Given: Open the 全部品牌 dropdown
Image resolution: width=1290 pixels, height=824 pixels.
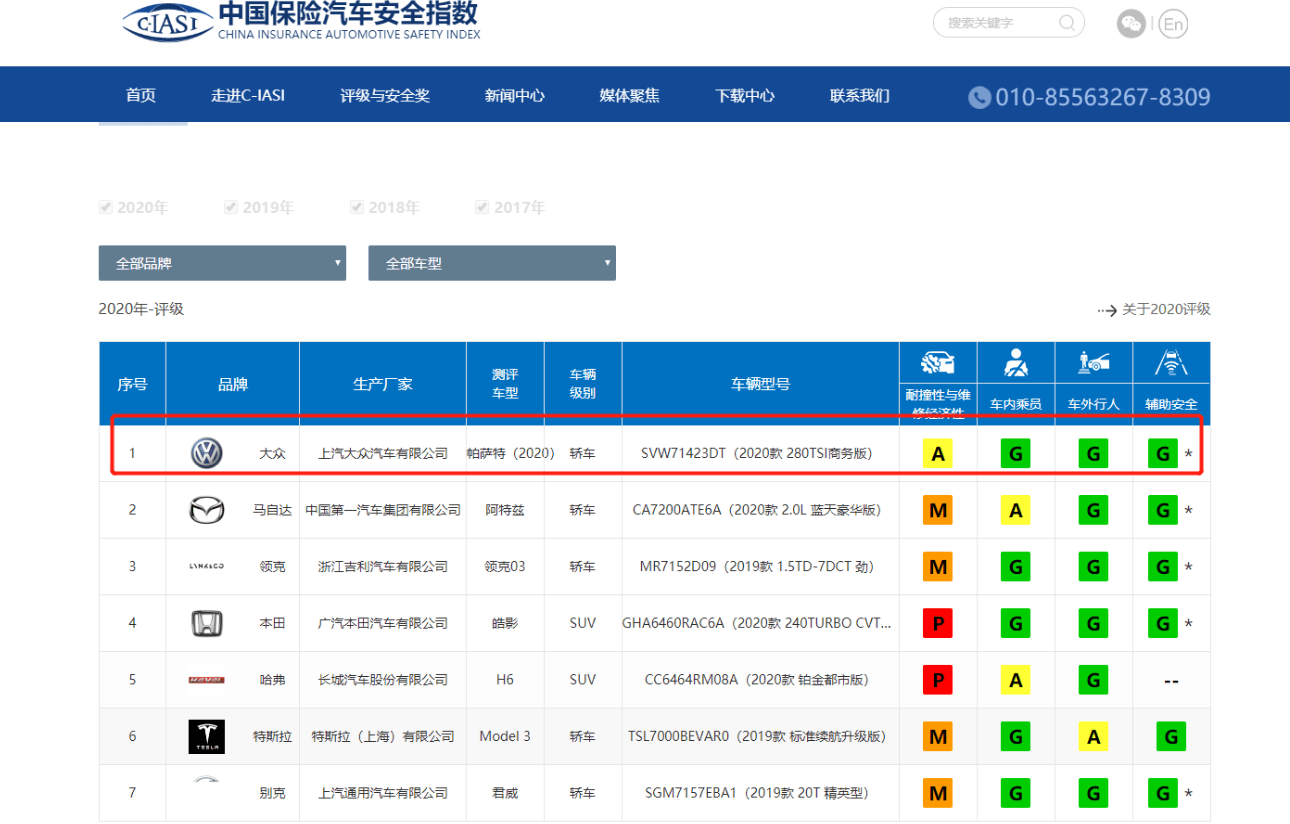Looking at the screenshot, I should (x=222, y=263).
